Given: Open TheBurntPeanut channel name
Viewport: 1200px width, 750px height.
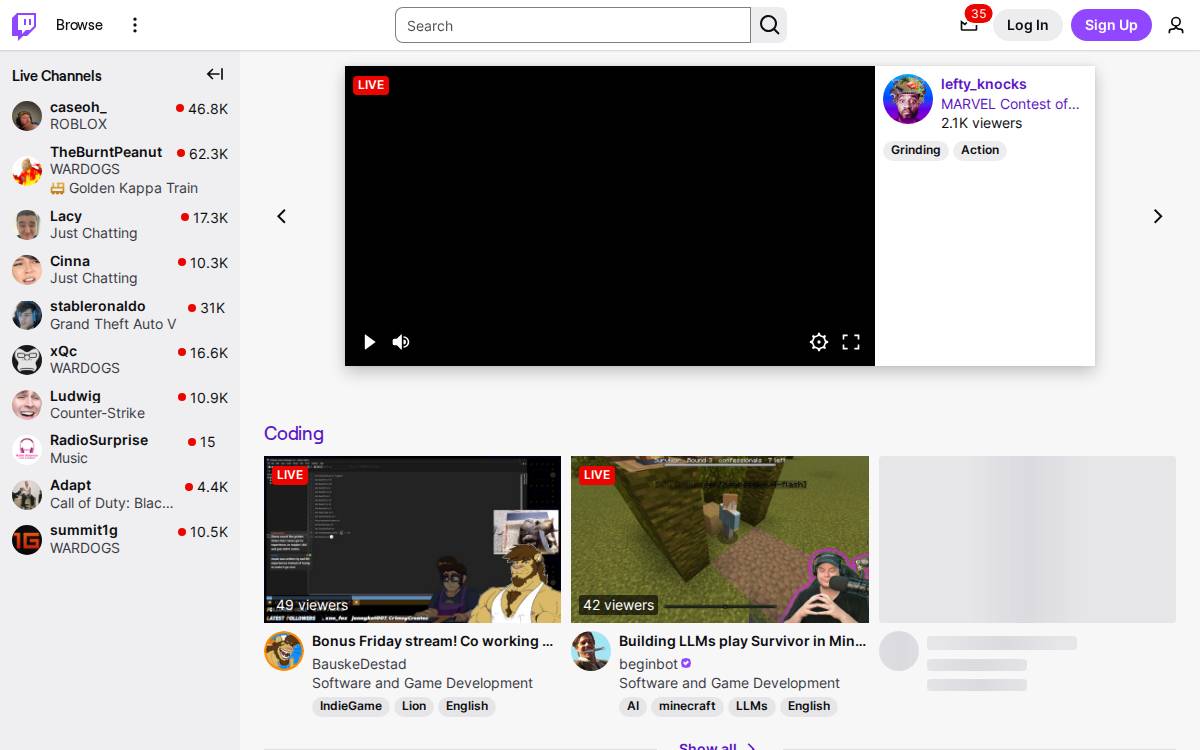Looking at the screenshot, I should 106,152.
